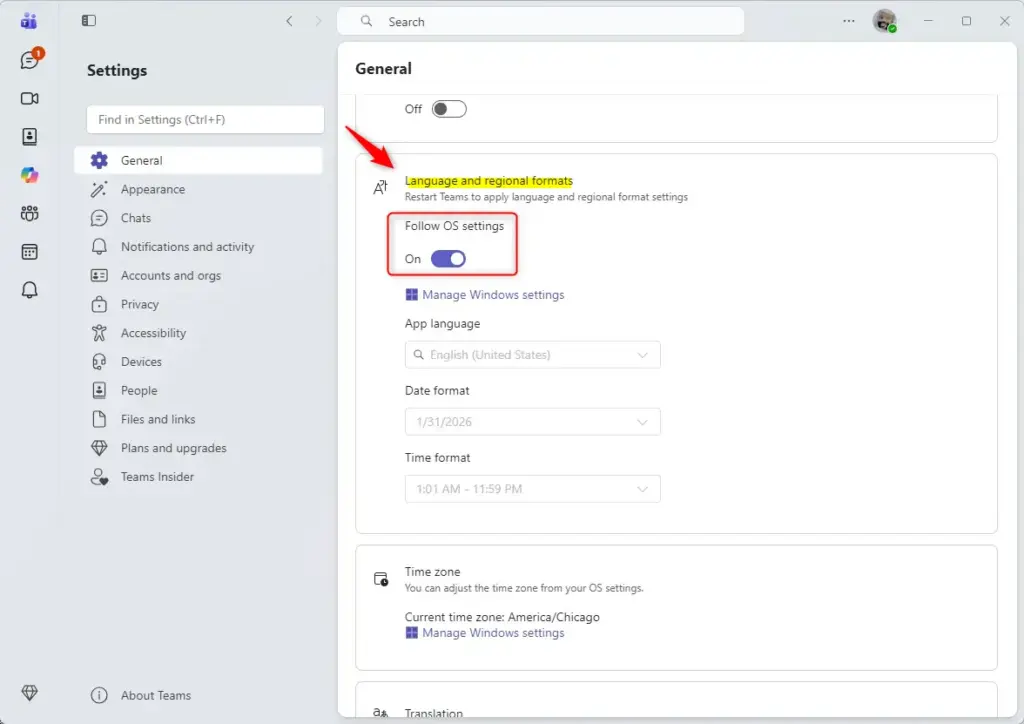Open the Chat icon in the app rail
Viewport: 1024px width, 724px height.
coord(29,60)
